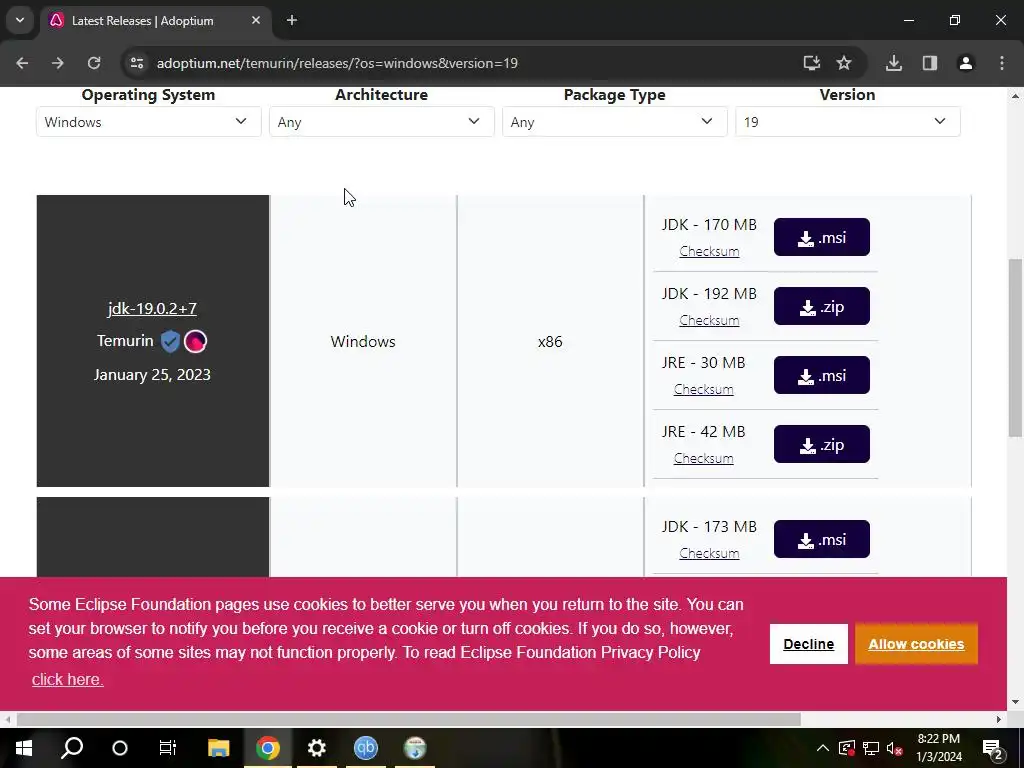Open Operating System dropdown showing Windows

tap(148, 121)
